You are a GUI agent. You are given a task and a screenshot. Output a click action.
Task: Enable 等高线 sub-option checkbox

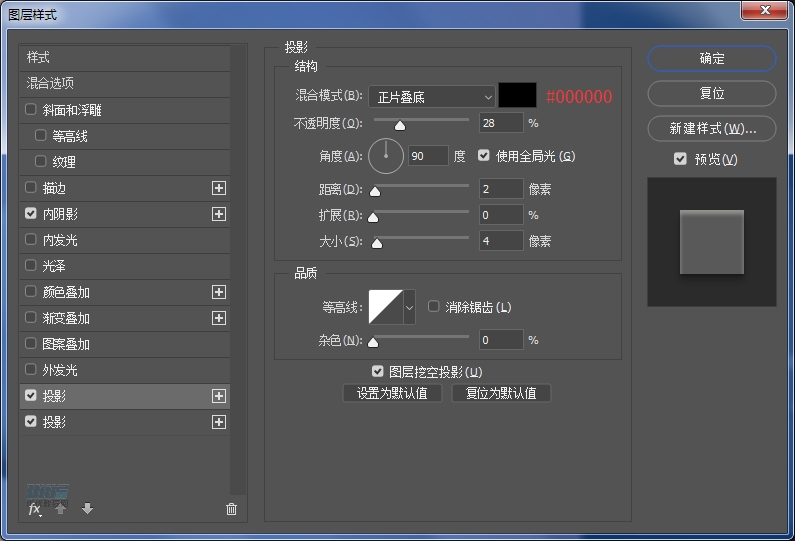point(41,135)
